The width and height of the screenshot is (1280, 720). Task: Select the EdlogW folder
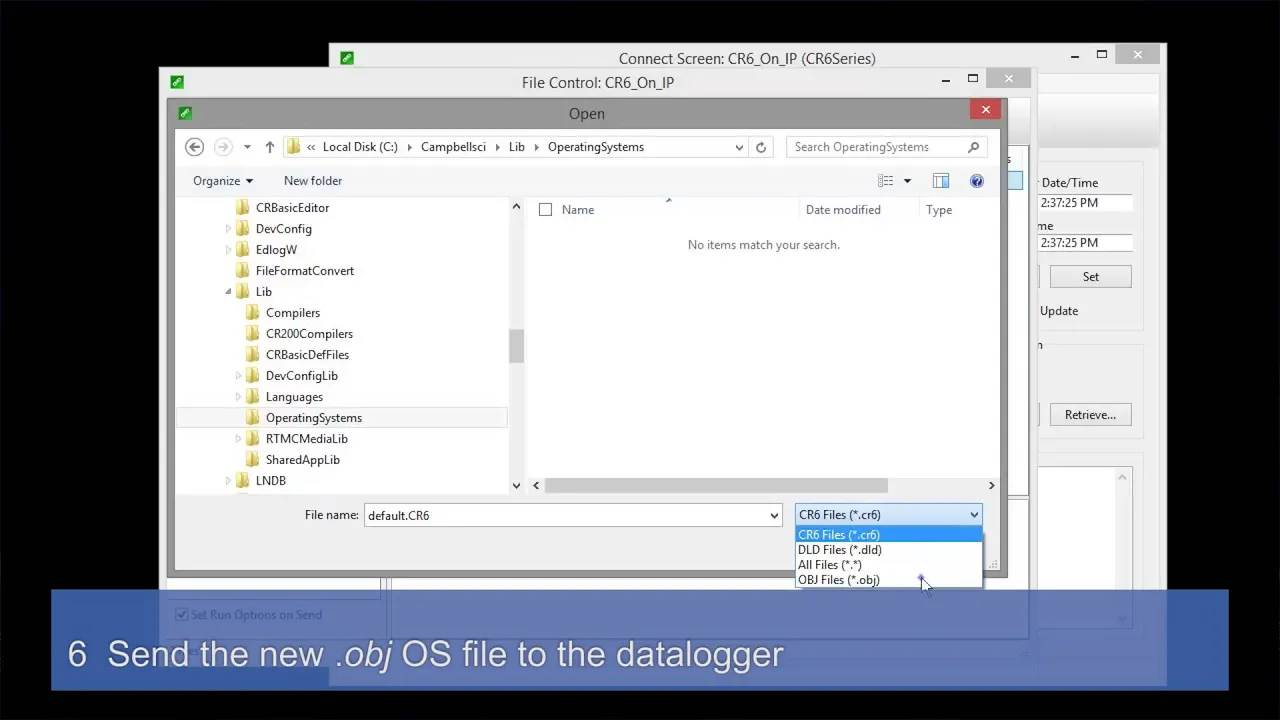point(276,250)
